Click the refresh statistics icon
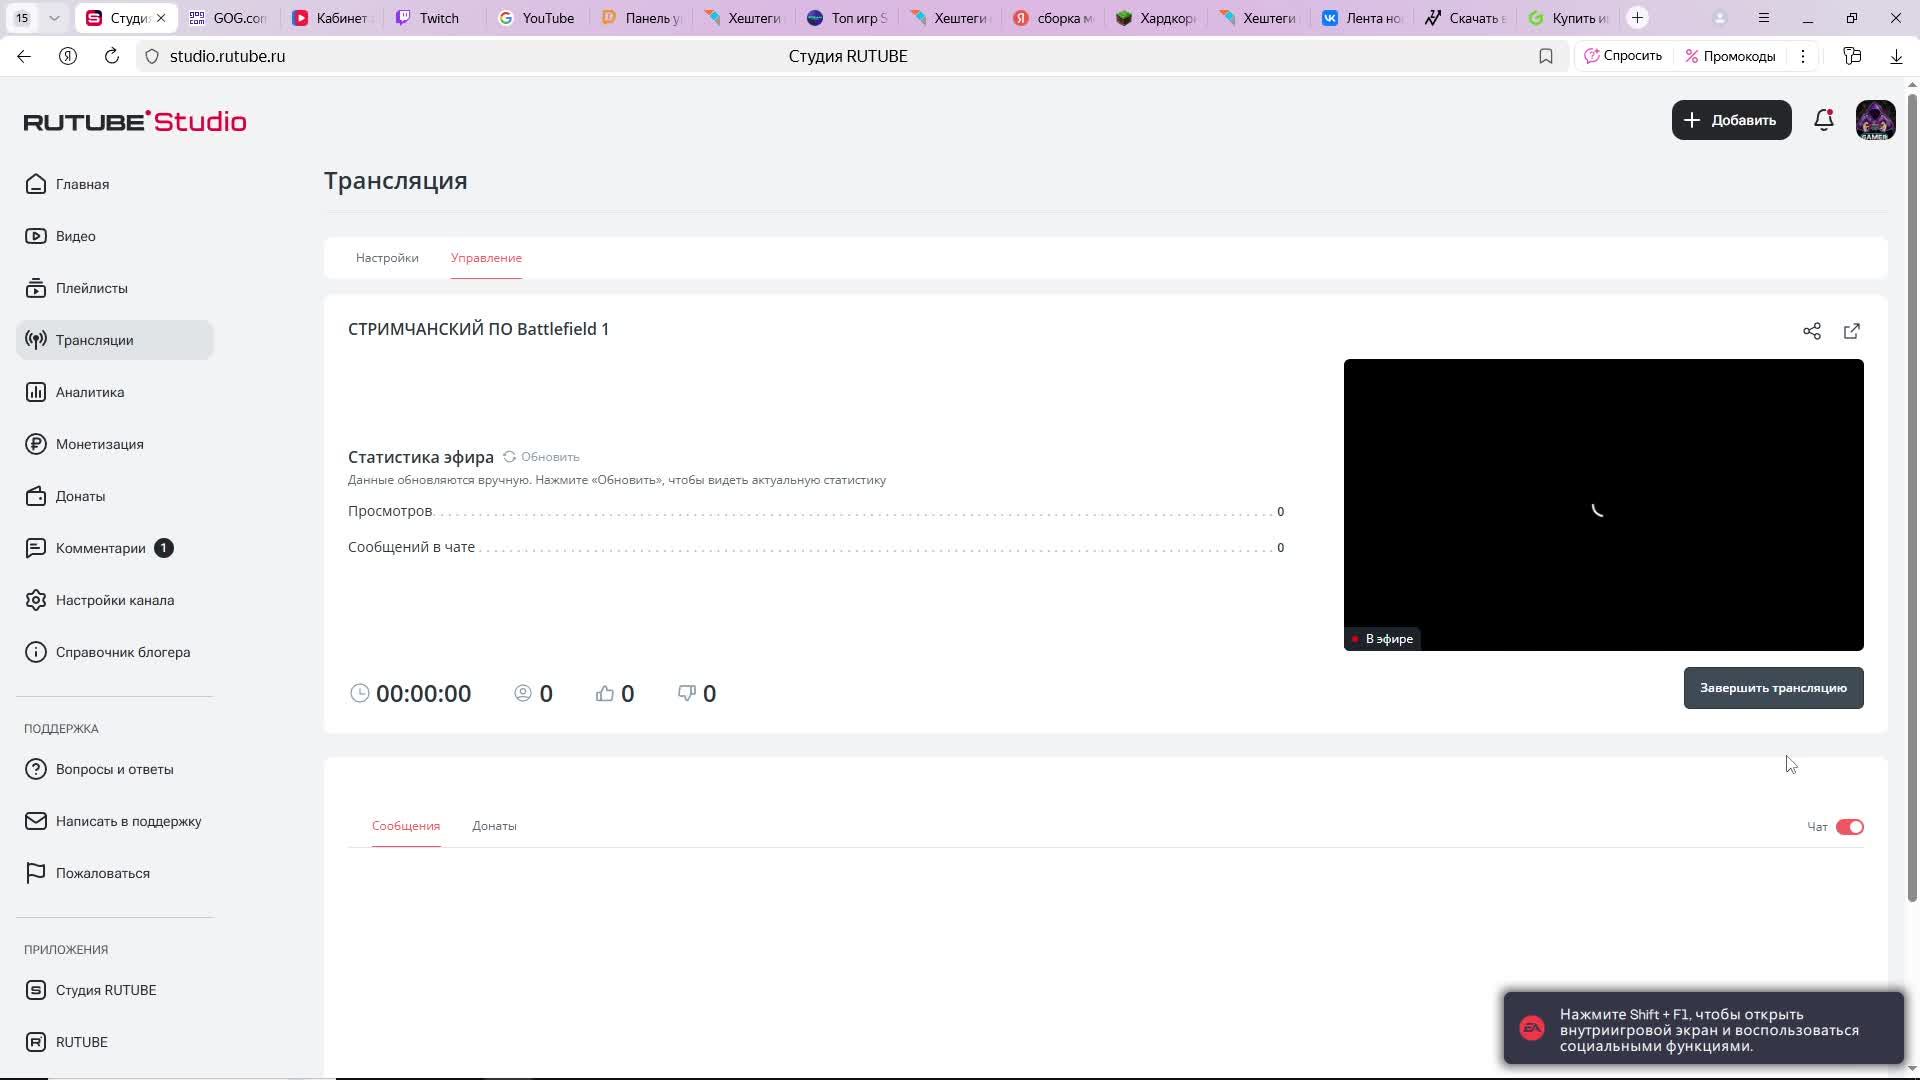 pyautogui.click(x=510, y=457)
